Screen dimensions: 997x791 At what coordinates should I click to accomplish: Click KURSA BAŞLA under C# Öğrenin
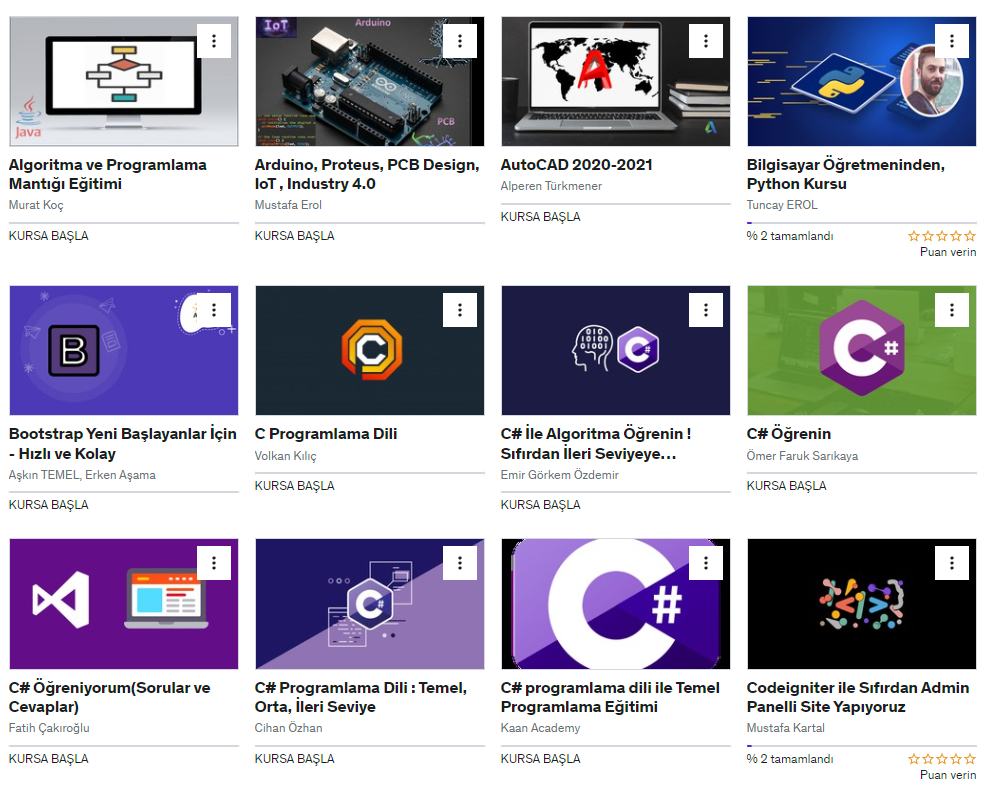point(787,486)
